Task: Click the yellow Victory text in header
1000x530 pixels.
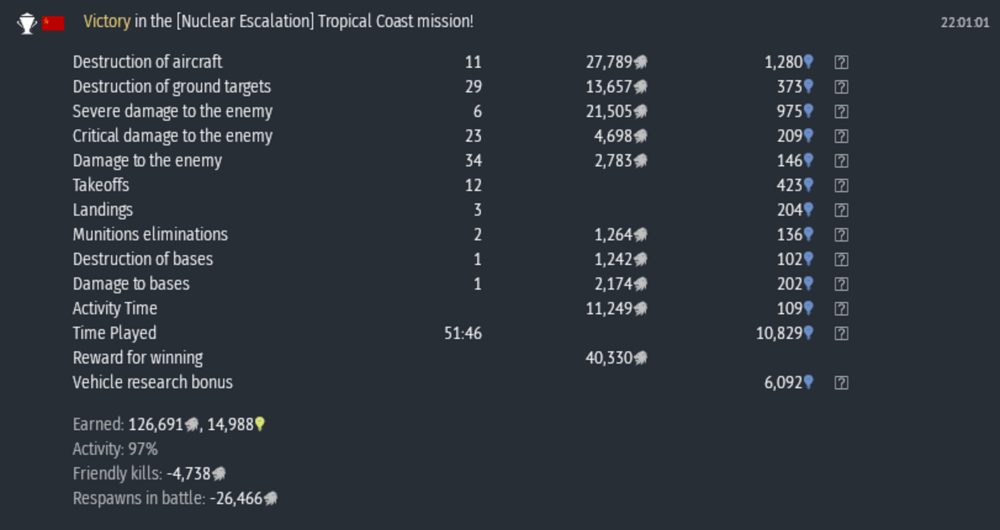Action: [107, 22]
